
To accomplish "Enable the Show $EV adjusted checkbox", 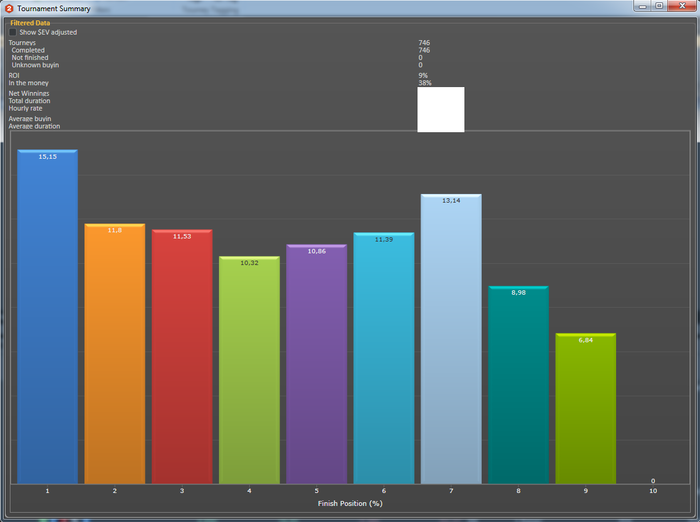I will point(12,32).
